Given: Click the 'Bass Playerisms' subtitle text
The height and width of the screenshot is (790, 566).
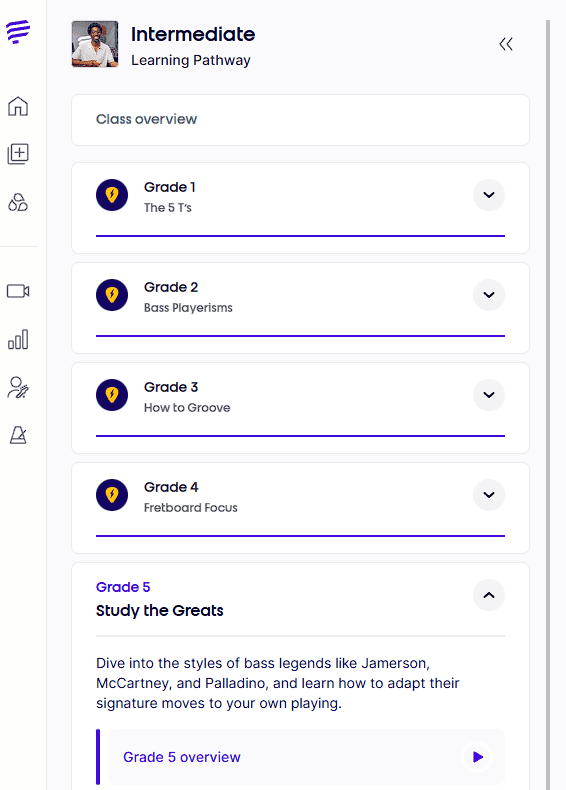Looking at the screenshot, I should pos(188,308).
